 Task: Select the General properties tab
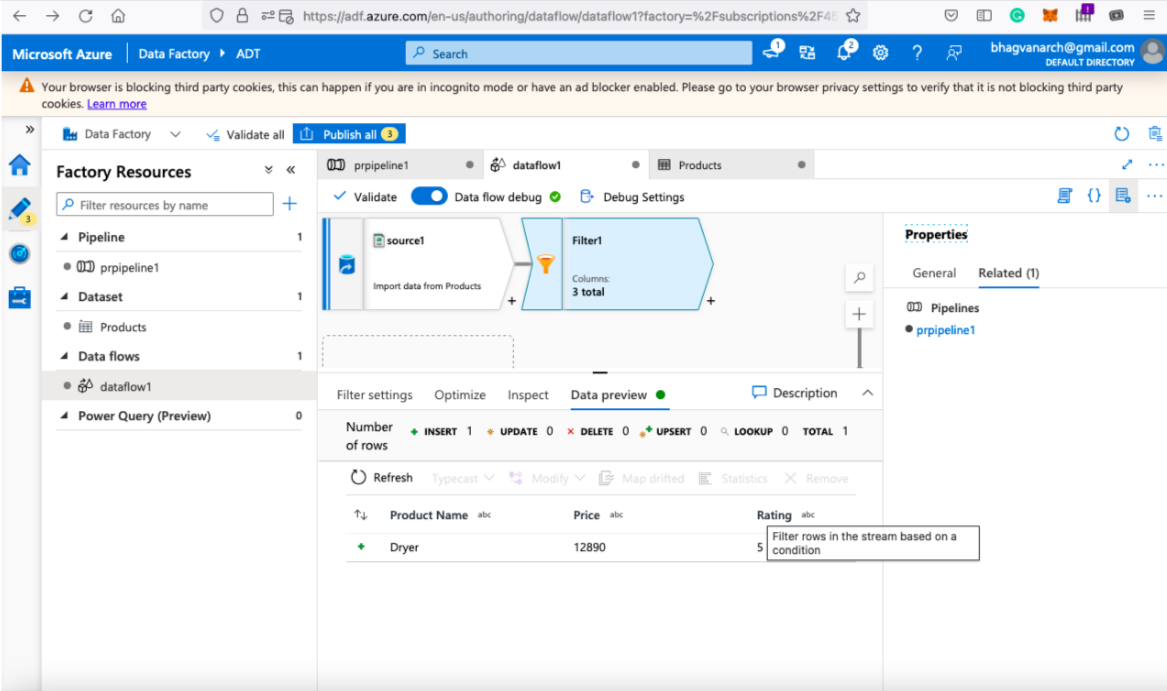[934, 273]
